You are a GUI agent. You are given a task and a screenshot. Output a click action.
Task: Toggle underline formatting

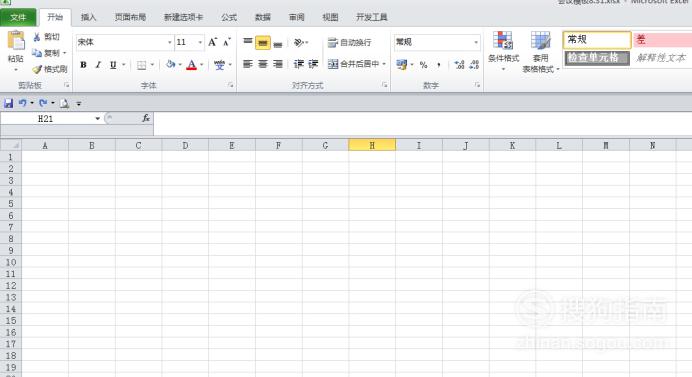point(113,65)
